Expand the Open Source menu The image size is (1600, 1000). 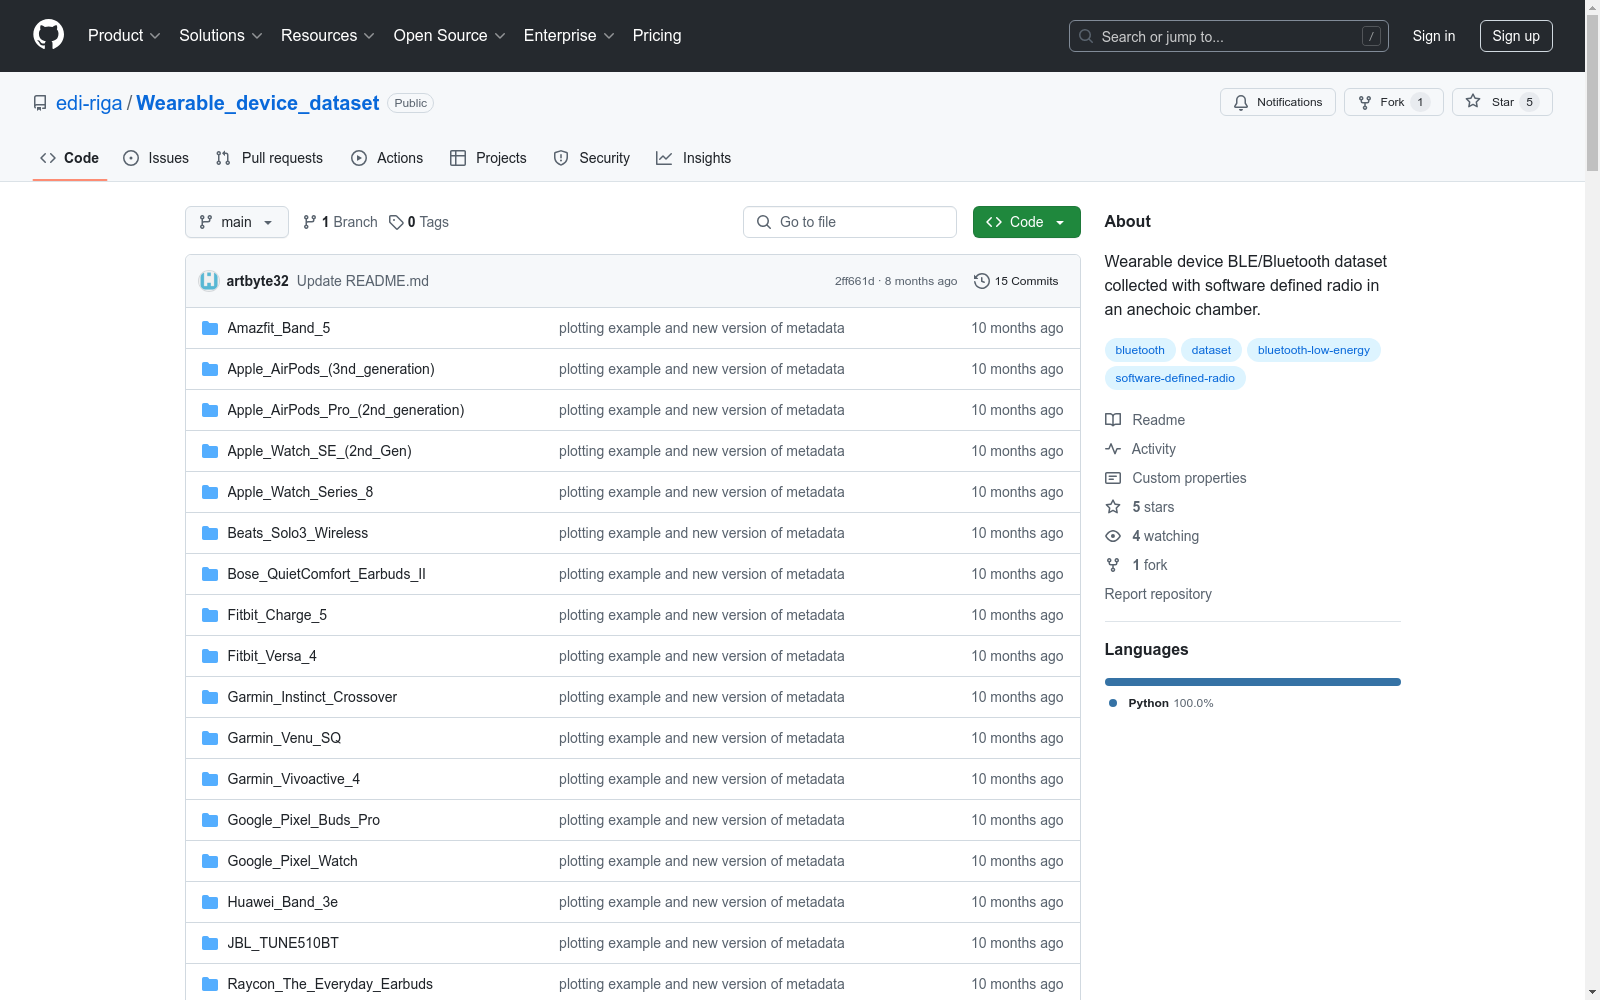pos(450,36)
